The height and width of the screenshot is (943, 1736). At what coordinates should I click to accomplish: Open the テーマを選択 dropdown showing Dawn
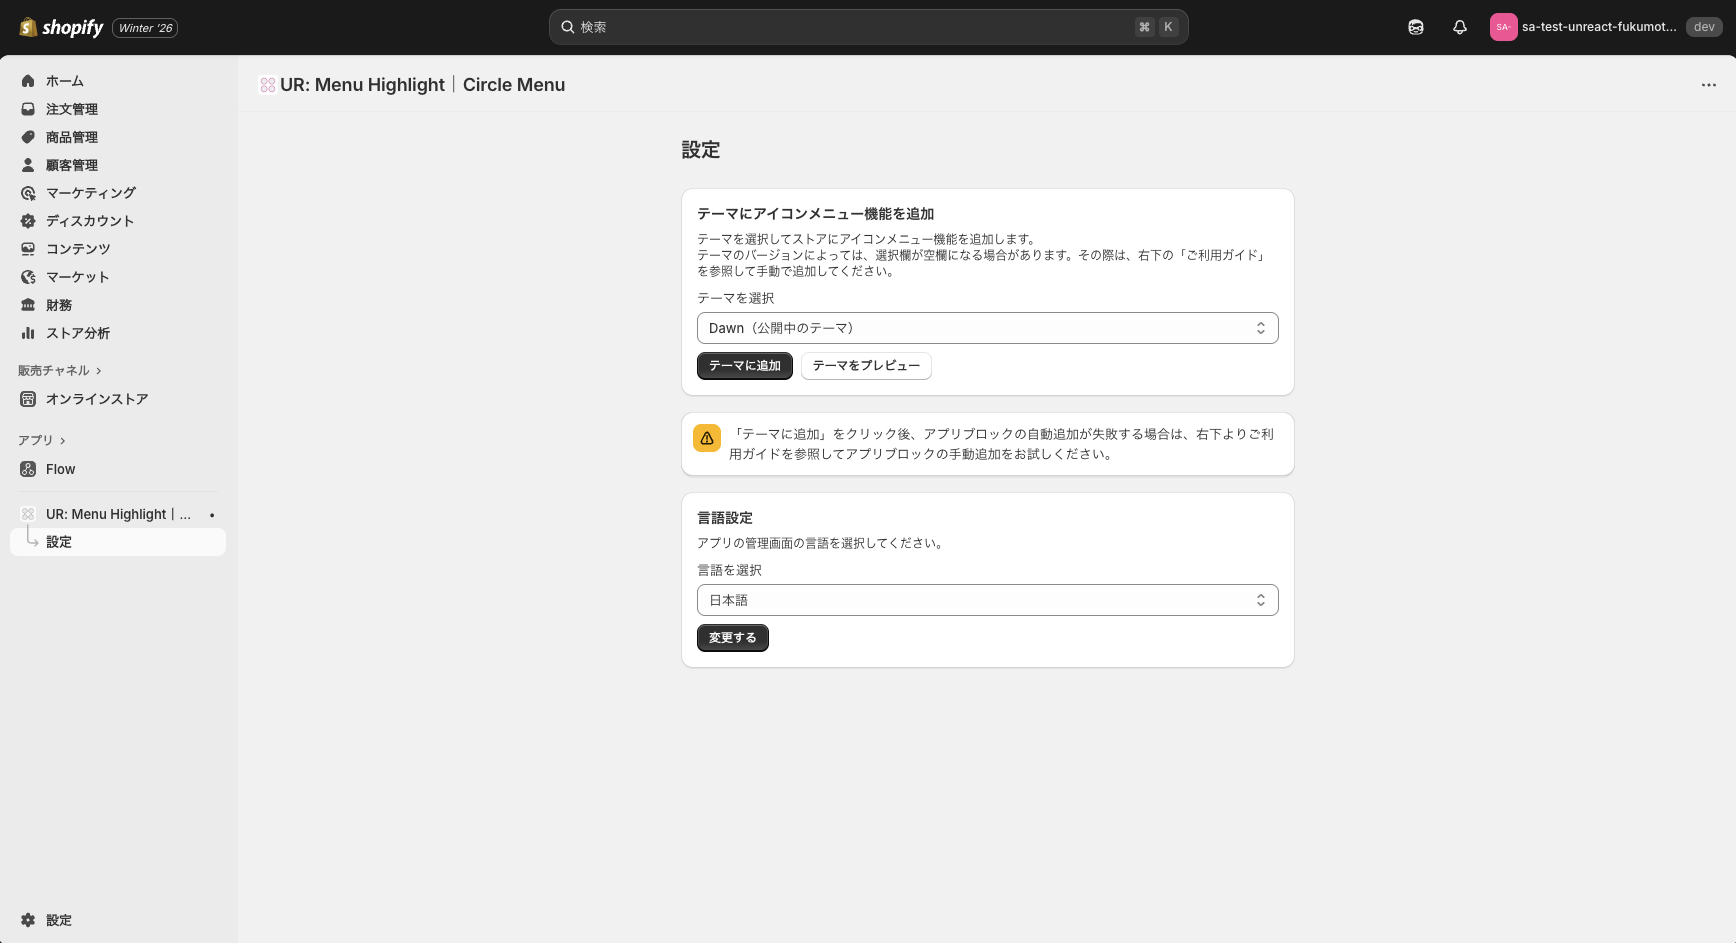coord(987,328)
